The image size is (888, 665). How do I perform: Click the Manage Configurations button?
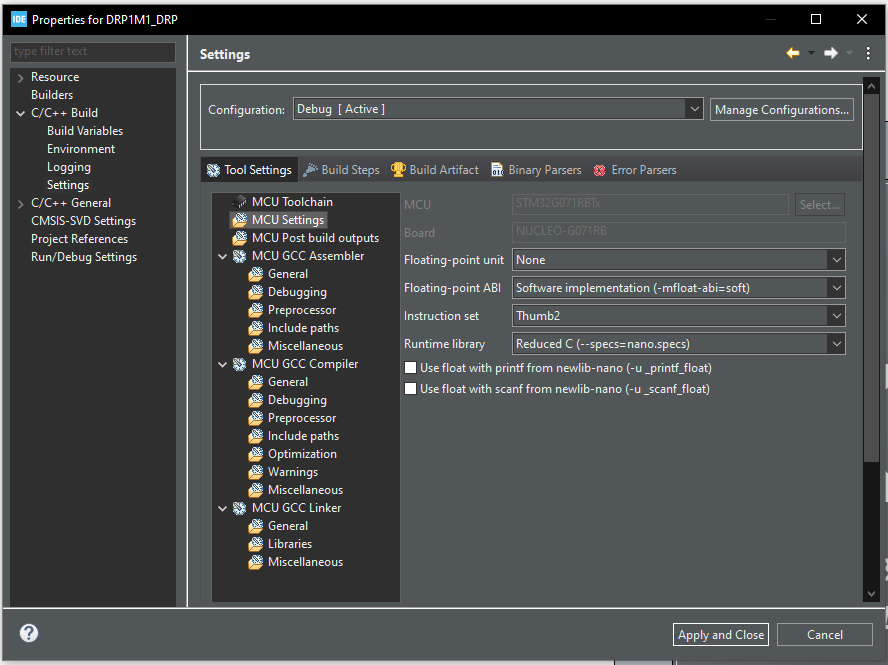point(782,110)
